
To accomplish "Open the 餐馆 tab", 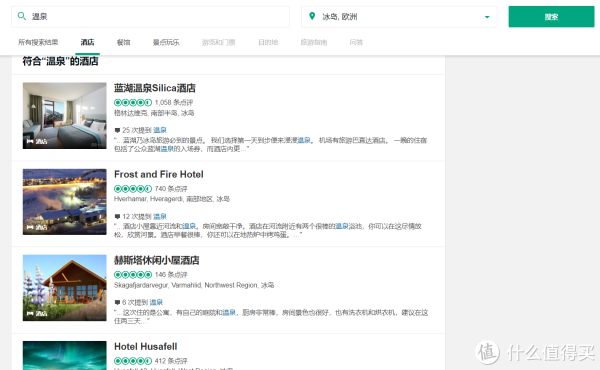I will (x=123, y=42).
